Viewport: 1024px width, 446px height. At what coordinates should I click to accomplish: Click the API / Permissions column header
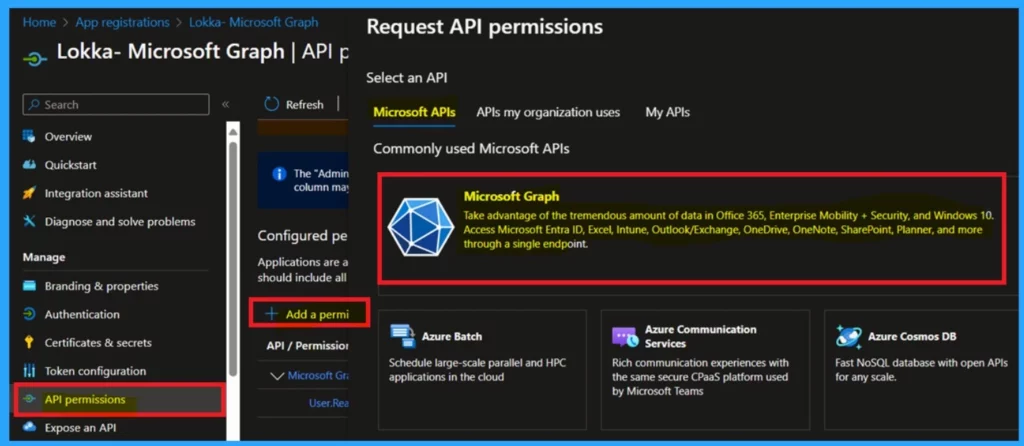[308, 345]
